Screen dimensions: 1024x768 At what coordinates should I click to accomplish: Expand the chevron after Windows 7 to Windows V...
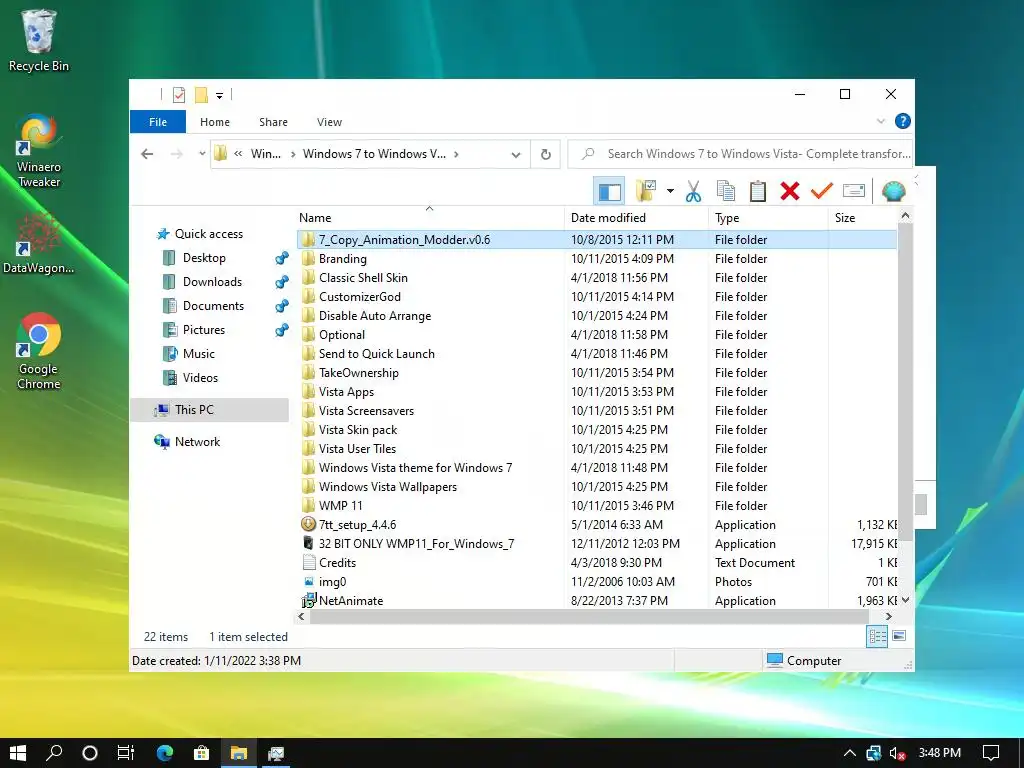click(456, 154)
